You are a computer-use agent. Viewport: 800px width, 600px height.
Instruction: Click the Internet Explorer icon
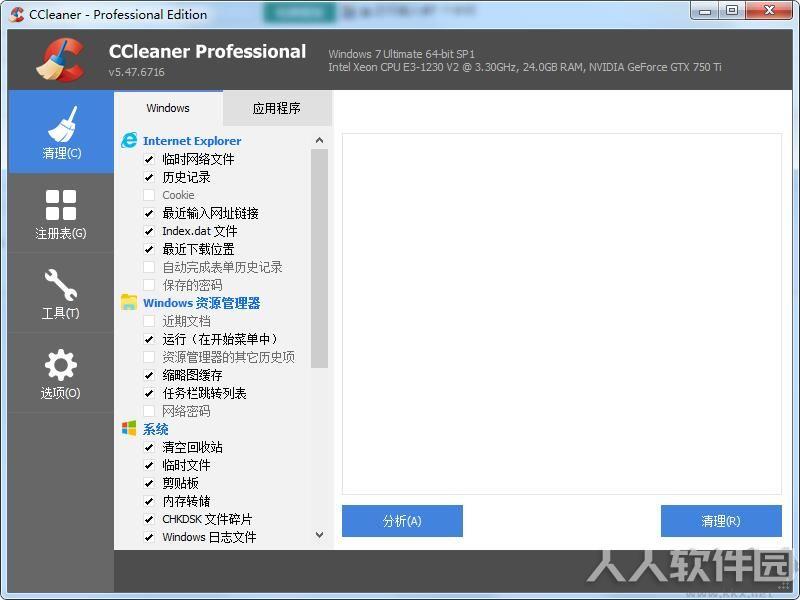(129, 140)
